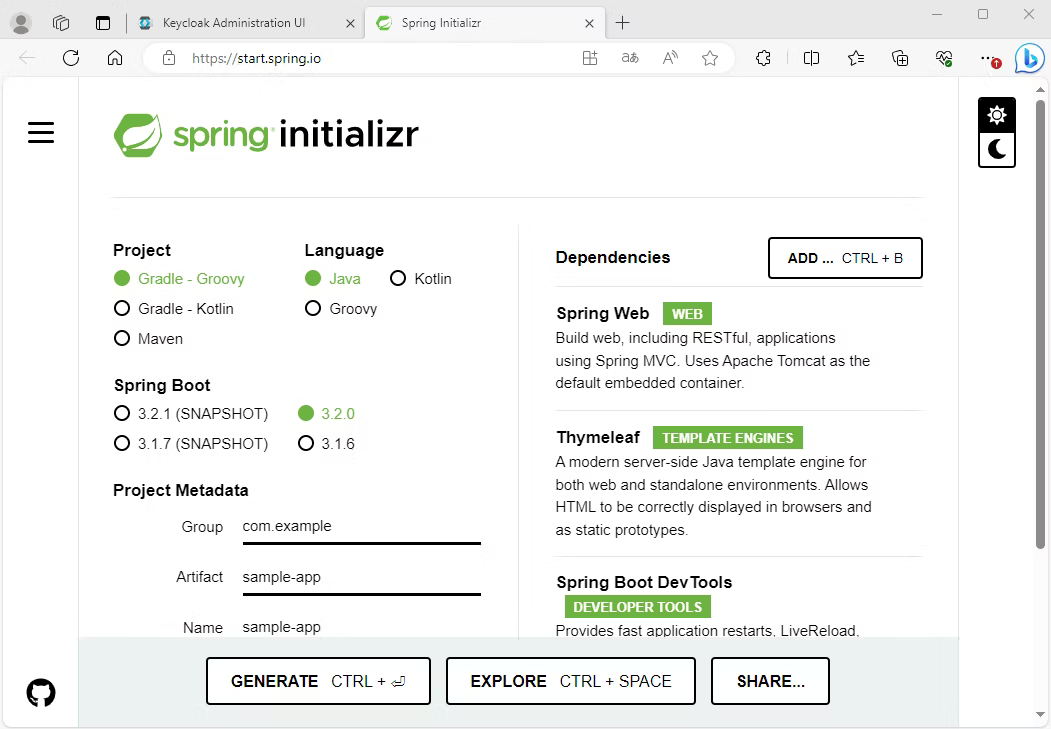
Task: Open a new browser tab
Action: click(622, 23)
